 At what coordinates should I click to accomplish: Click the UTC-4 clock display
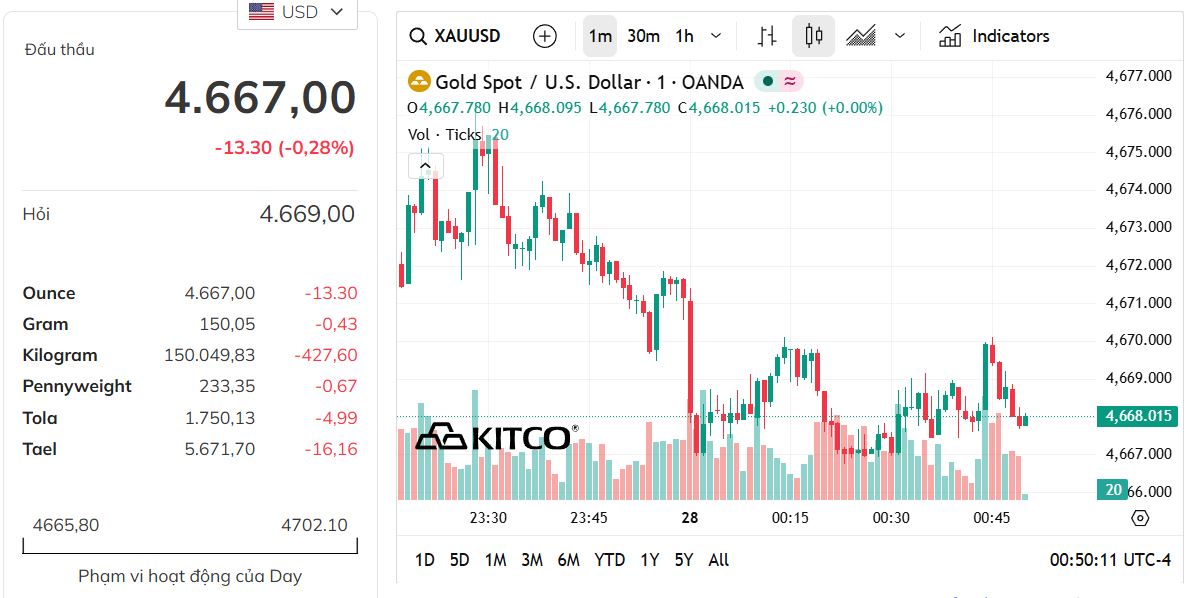click(x=1110, y=560)
